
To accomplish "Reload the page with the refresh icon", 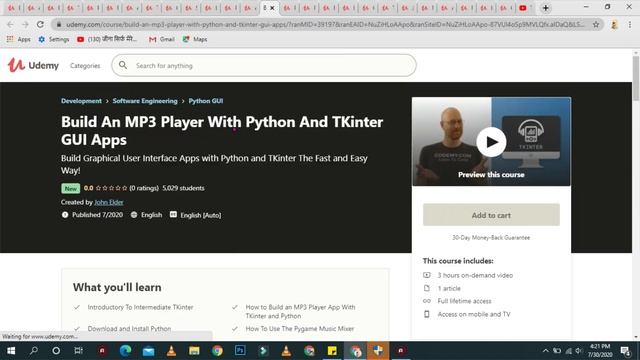I will (x=40, y=24).
